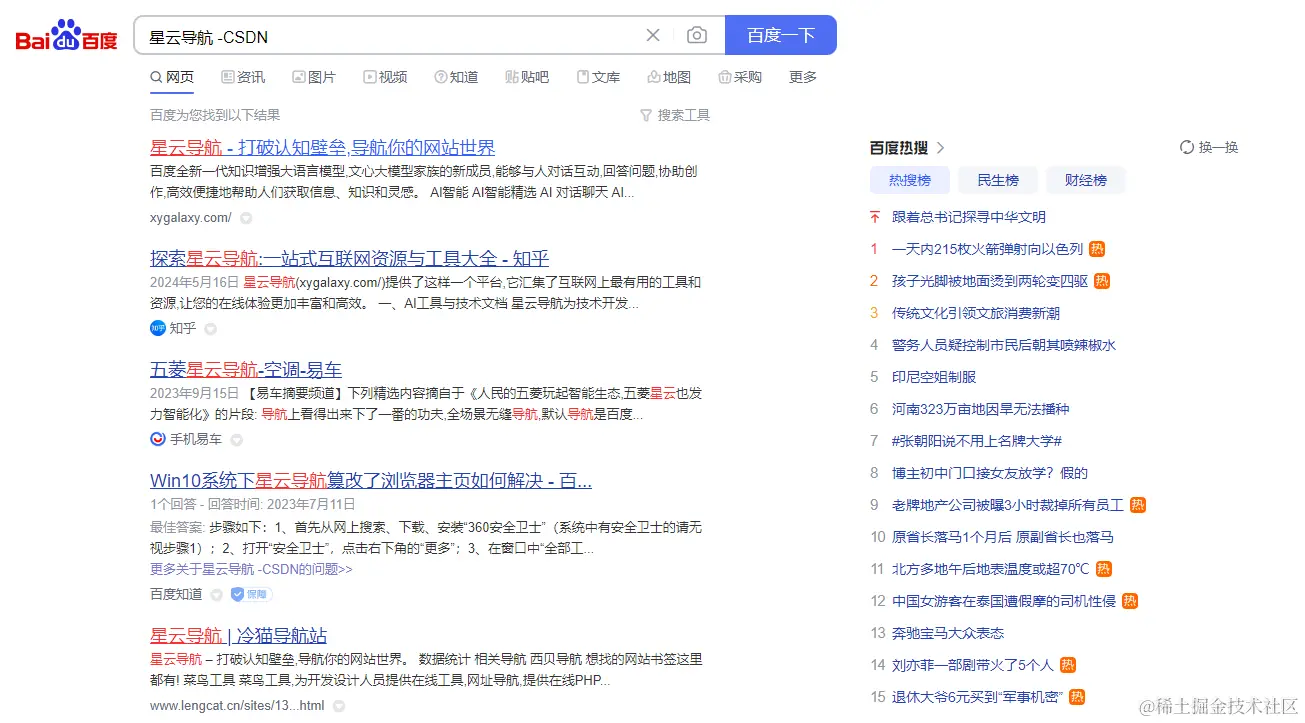The width and height of the screenshot is (1305, 723).
Task: Select the 财经榜 tab
Action: [x=1085, y=180]
